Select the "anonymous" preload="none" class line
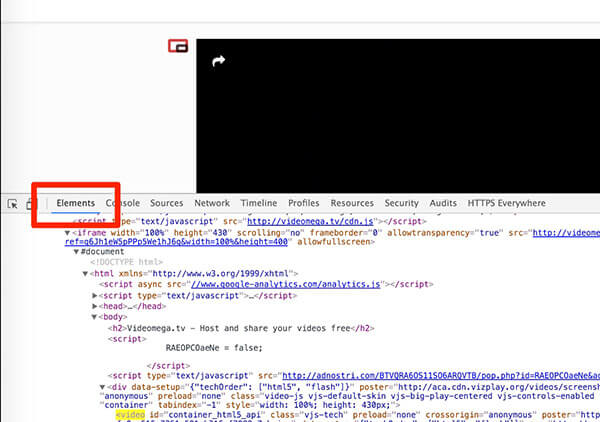Viewport: 600px width, 422px height. [x=347, y=396]
